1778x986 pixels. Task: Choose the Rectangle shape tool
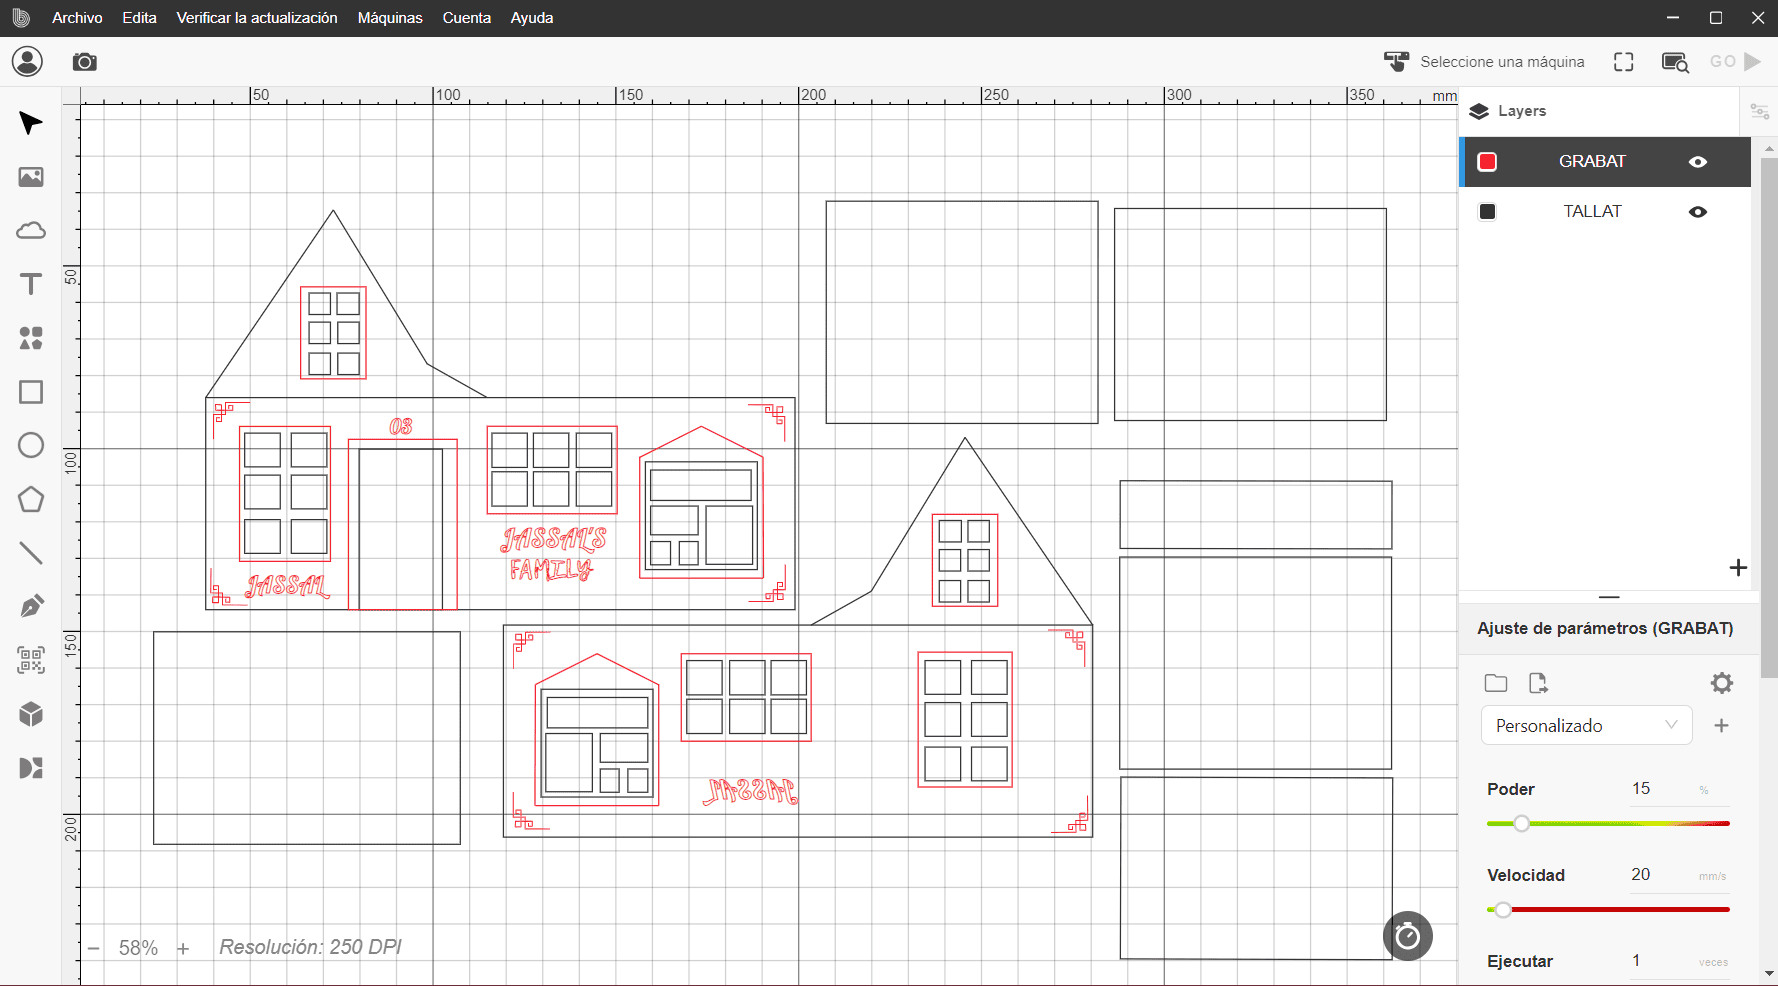31,392
